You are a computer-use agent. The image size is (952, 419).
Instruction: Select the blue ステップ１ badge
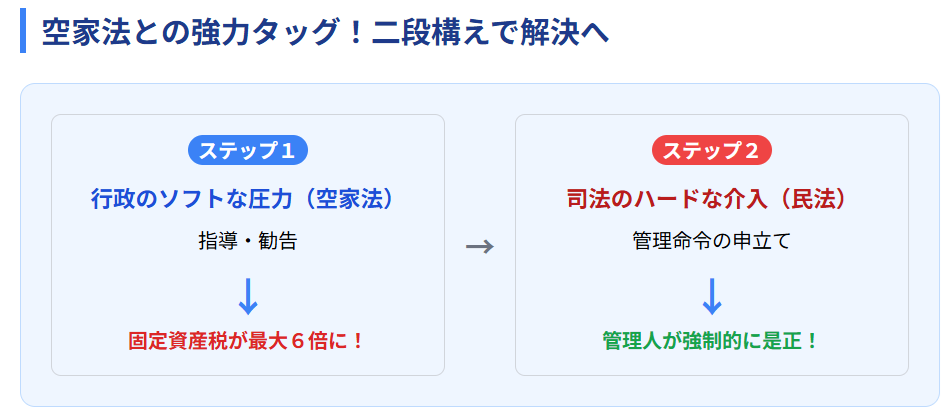pos(248,151)
